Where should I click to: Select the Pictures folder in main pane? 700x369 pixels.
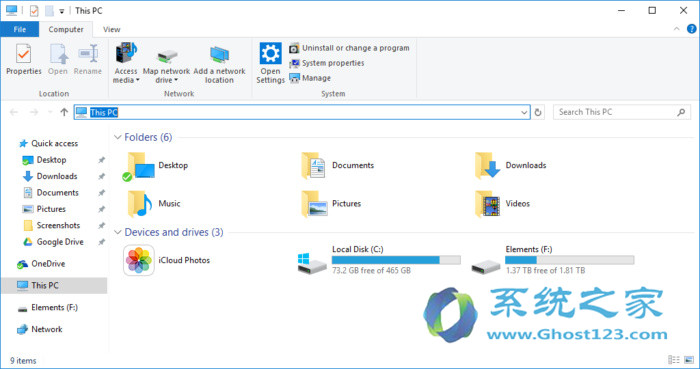[331, 203]
